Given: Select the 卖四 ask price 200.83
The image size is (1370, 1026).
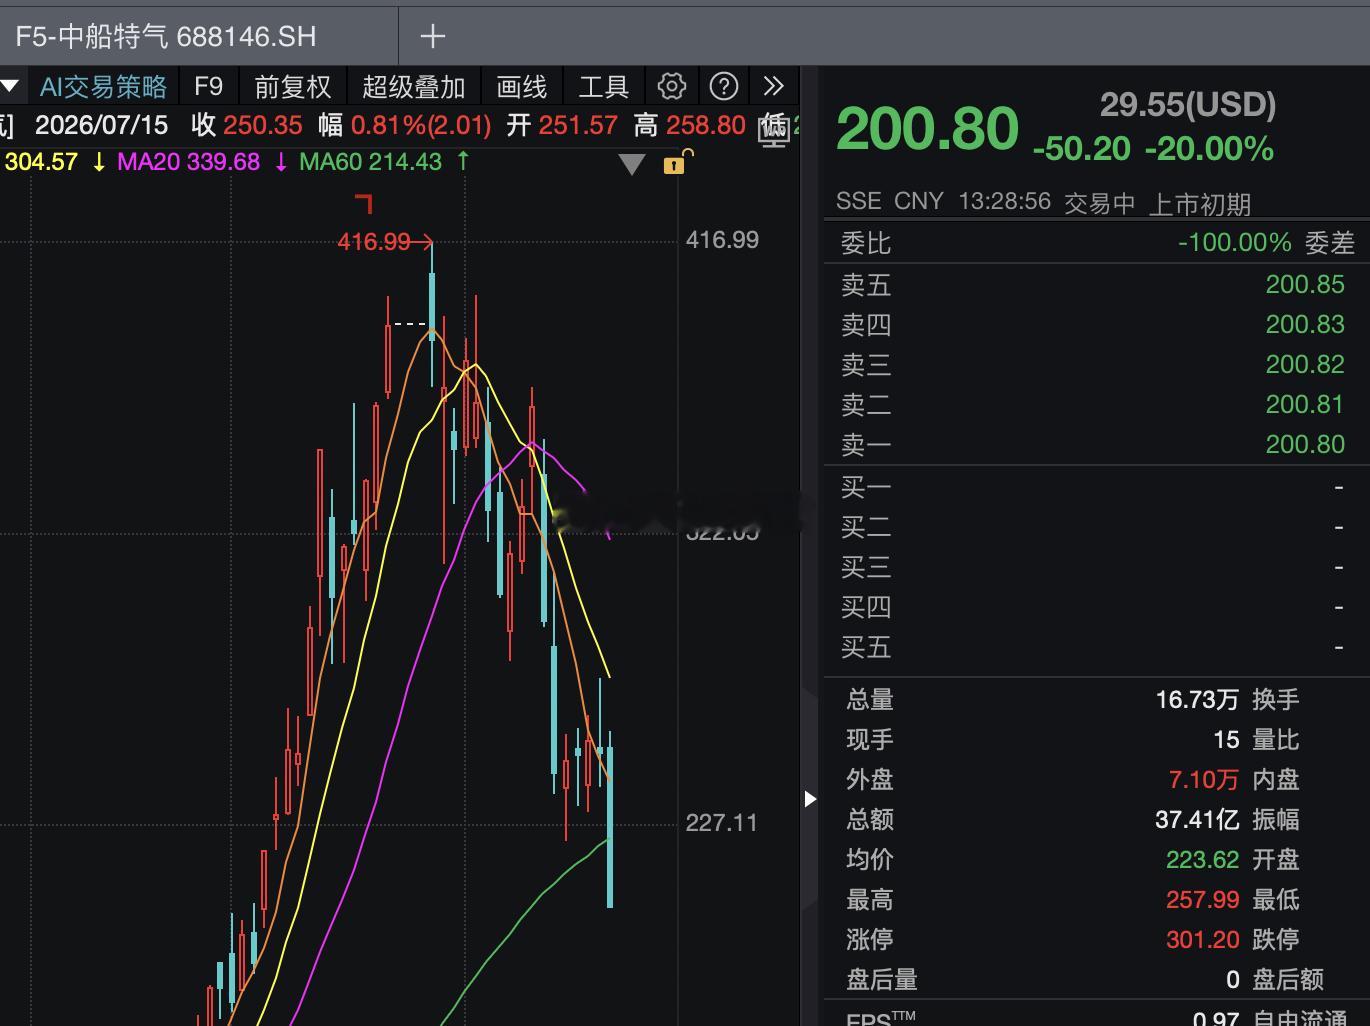Looking at the screenshot, I should point(1305,325).
